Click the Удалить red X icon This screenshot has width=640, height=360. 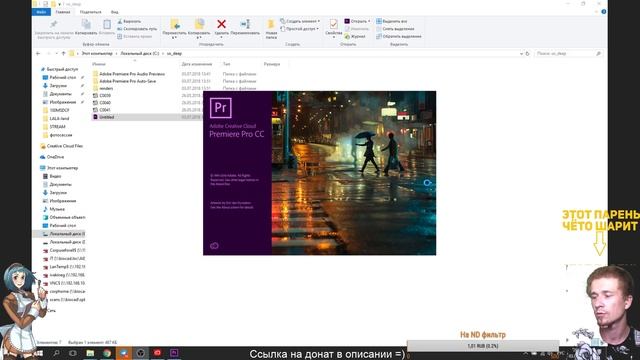click(221, 24)
